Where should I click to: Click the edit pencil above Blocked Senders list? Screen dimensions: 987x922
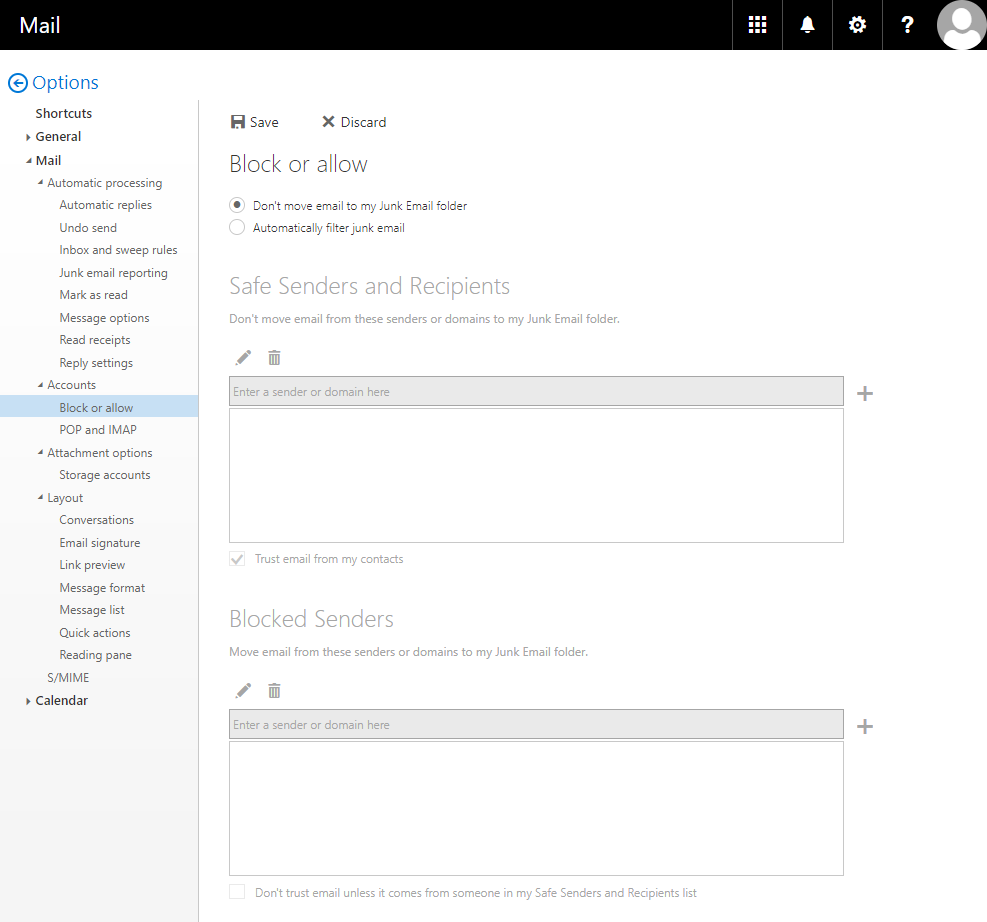pyautogui.click(x=242, y=690)
